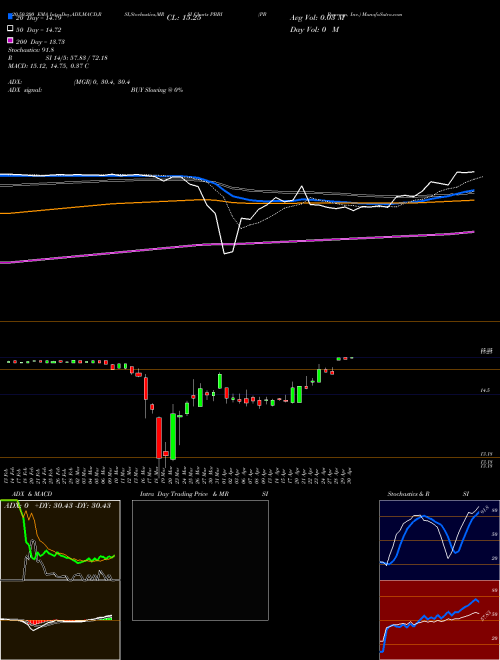The width and height of the screenshot is (500, 660).
Task: Select the '50 Day = 14.72' legend text
Action: pos(39,30)
